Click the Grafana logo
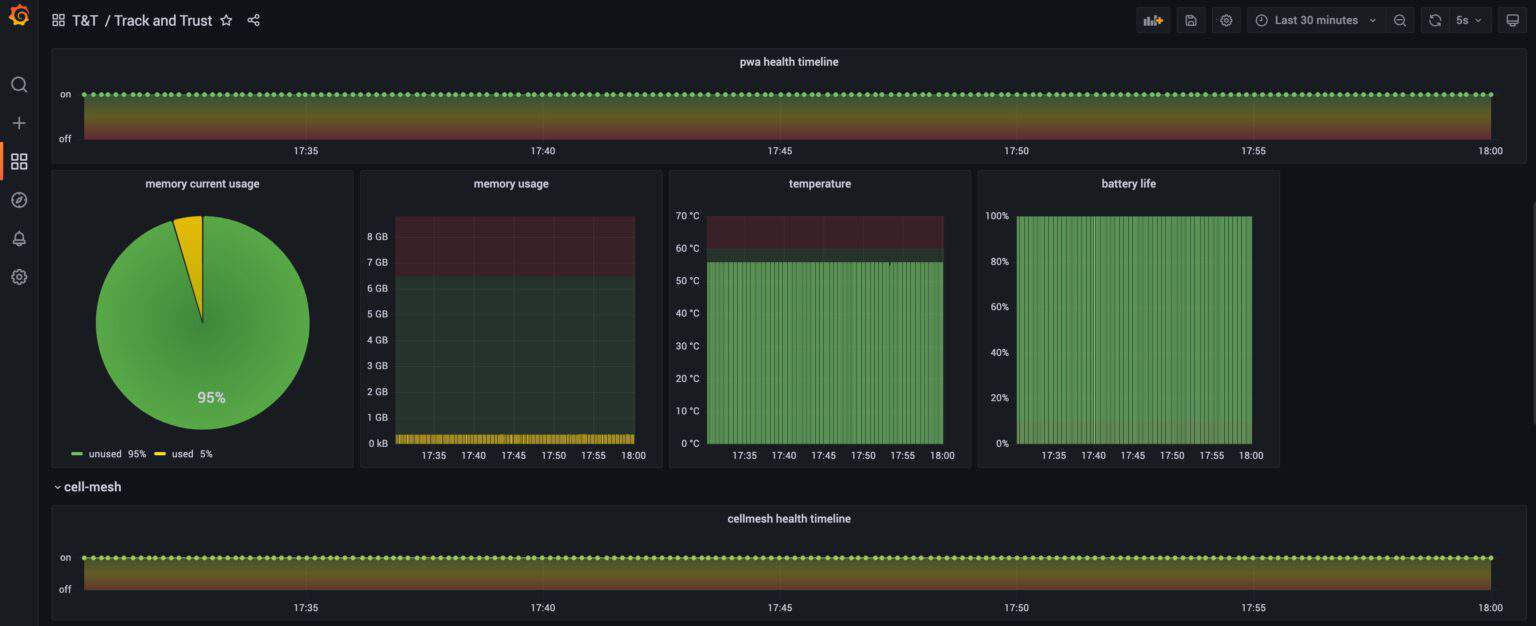 pos(18,16)
